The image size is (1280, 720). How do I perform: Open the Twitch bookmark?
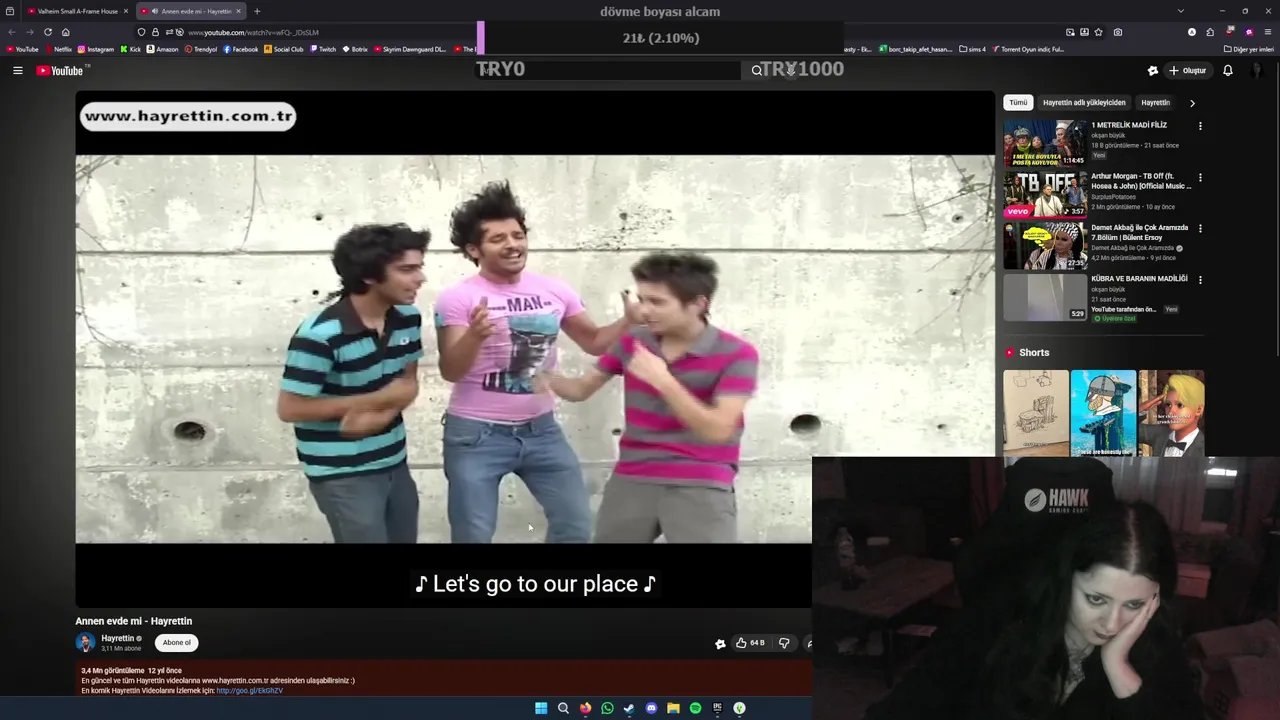point(323,49)
